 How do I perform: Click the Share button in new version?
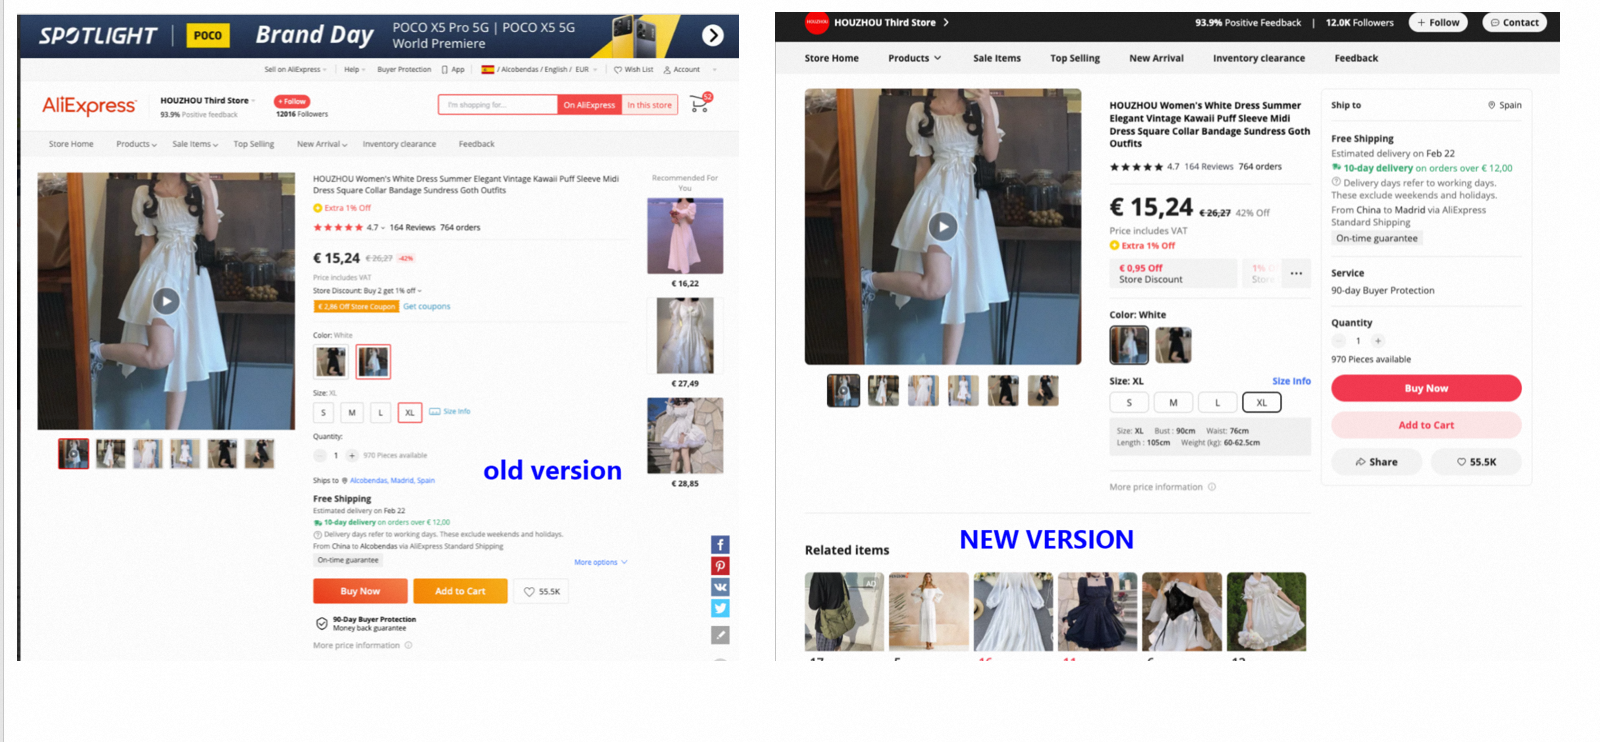pyautogui.click(x=1376, y=462)
